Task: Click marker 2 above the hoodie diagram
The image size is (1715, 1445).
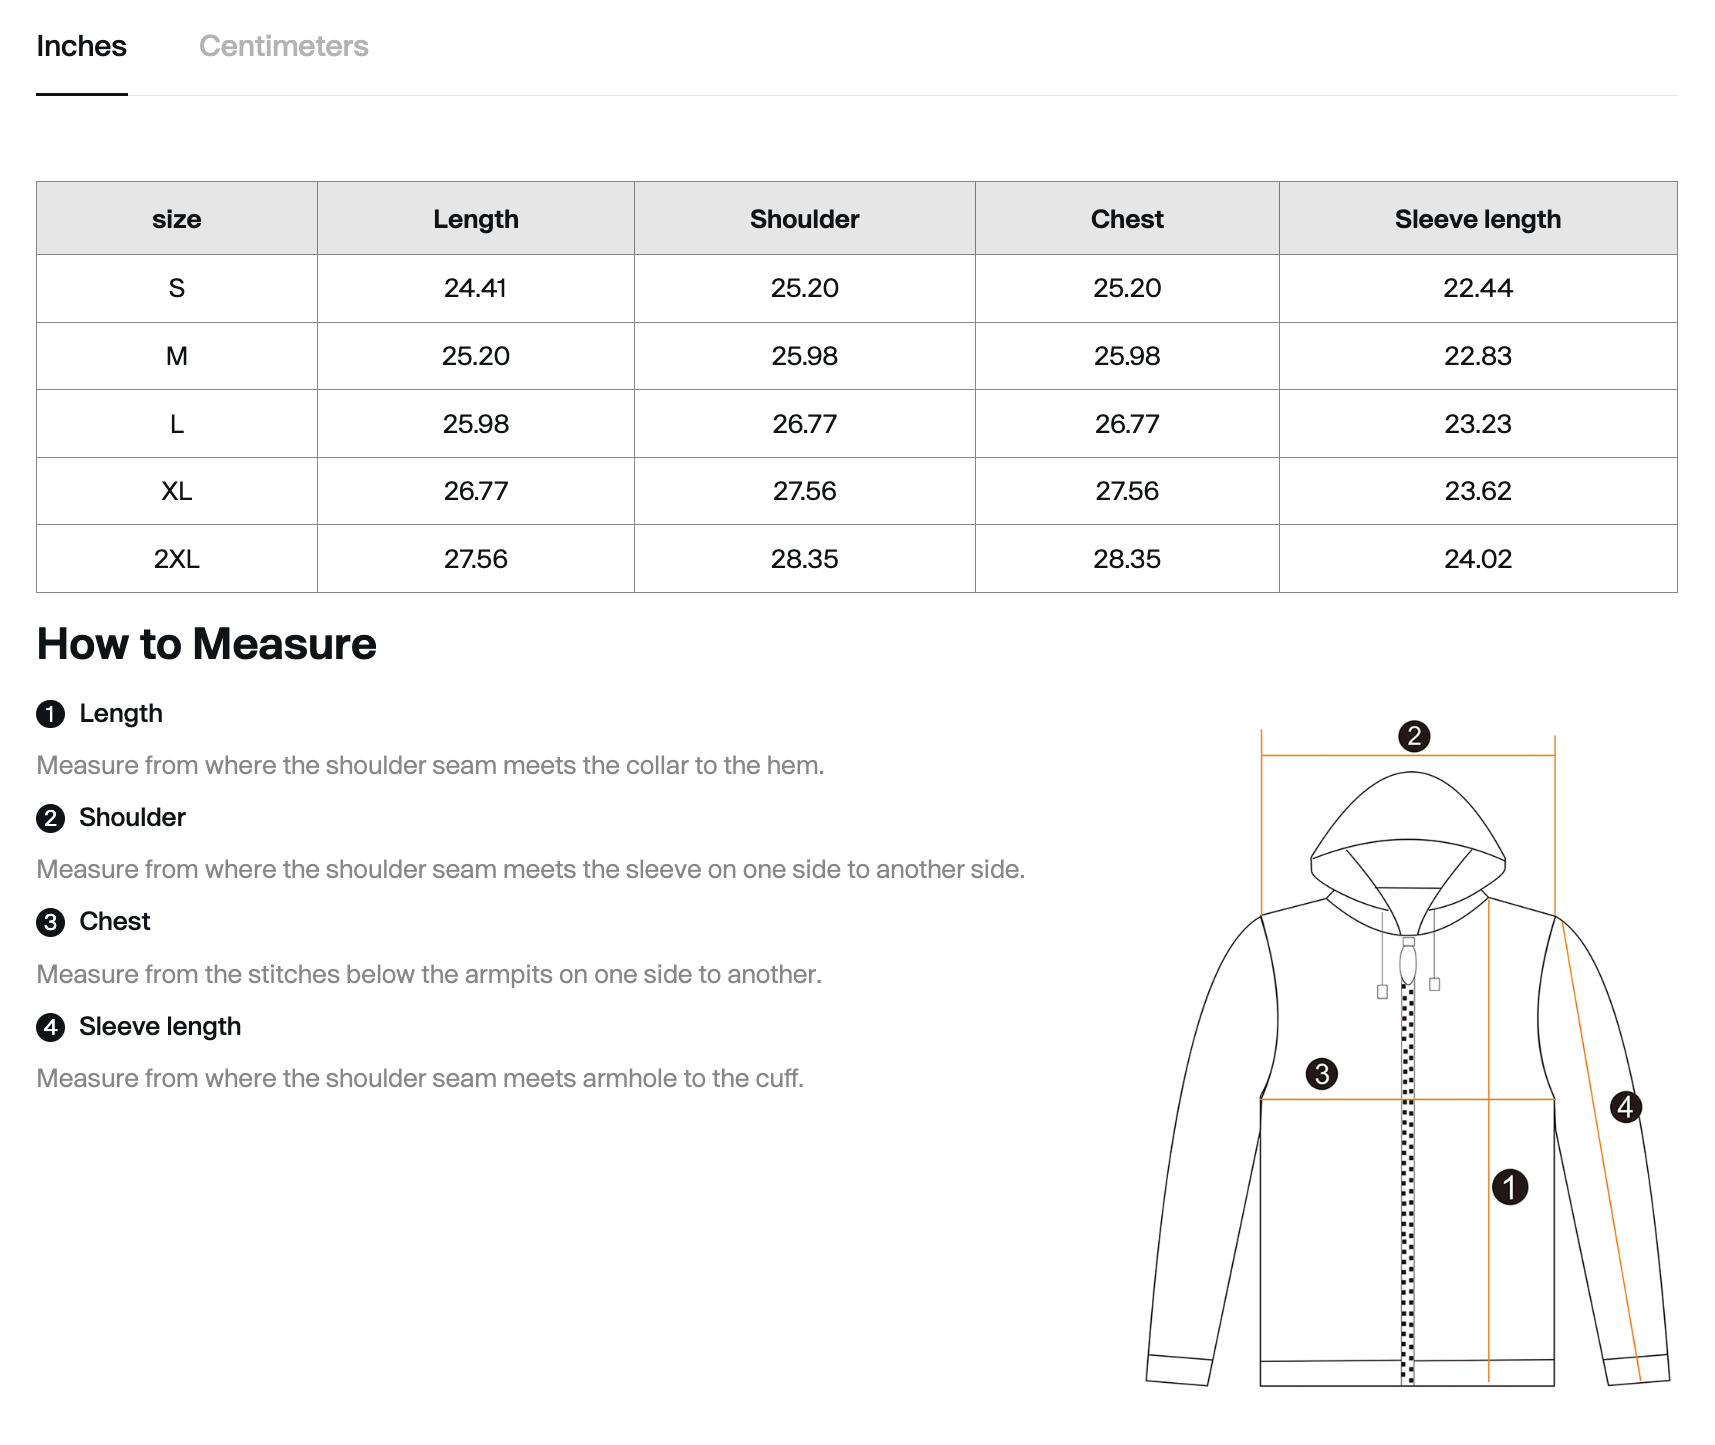Action: pyautogui.click(x=1413, y=737)
